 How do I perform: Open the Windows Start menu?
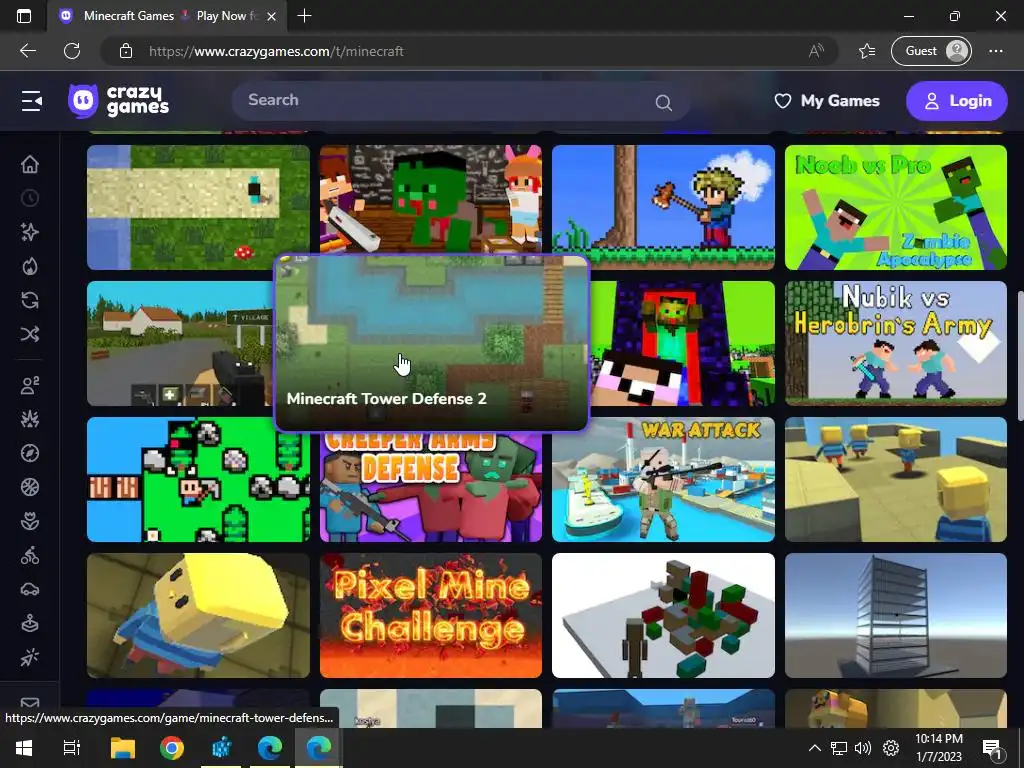[x=24, y=748]
